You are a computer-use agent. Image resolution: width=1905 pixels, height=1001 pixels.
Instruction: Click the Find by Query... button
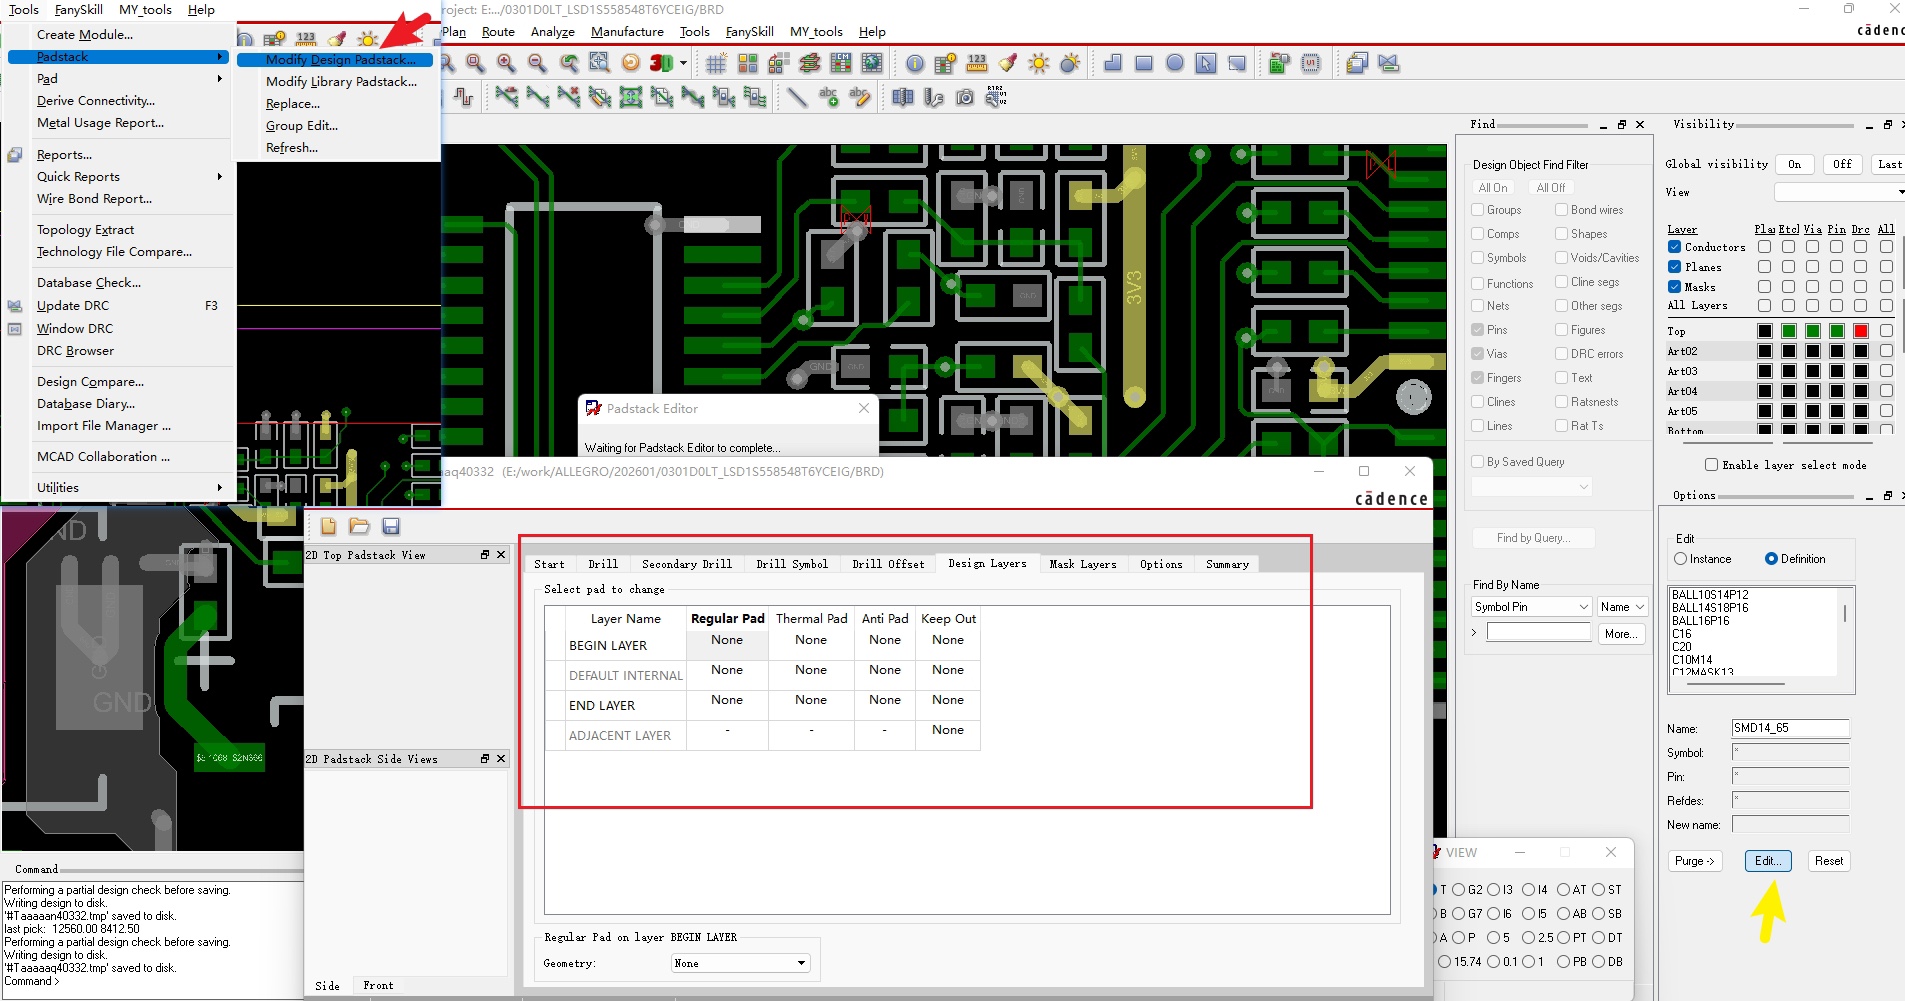click(x=1533, y=538)
